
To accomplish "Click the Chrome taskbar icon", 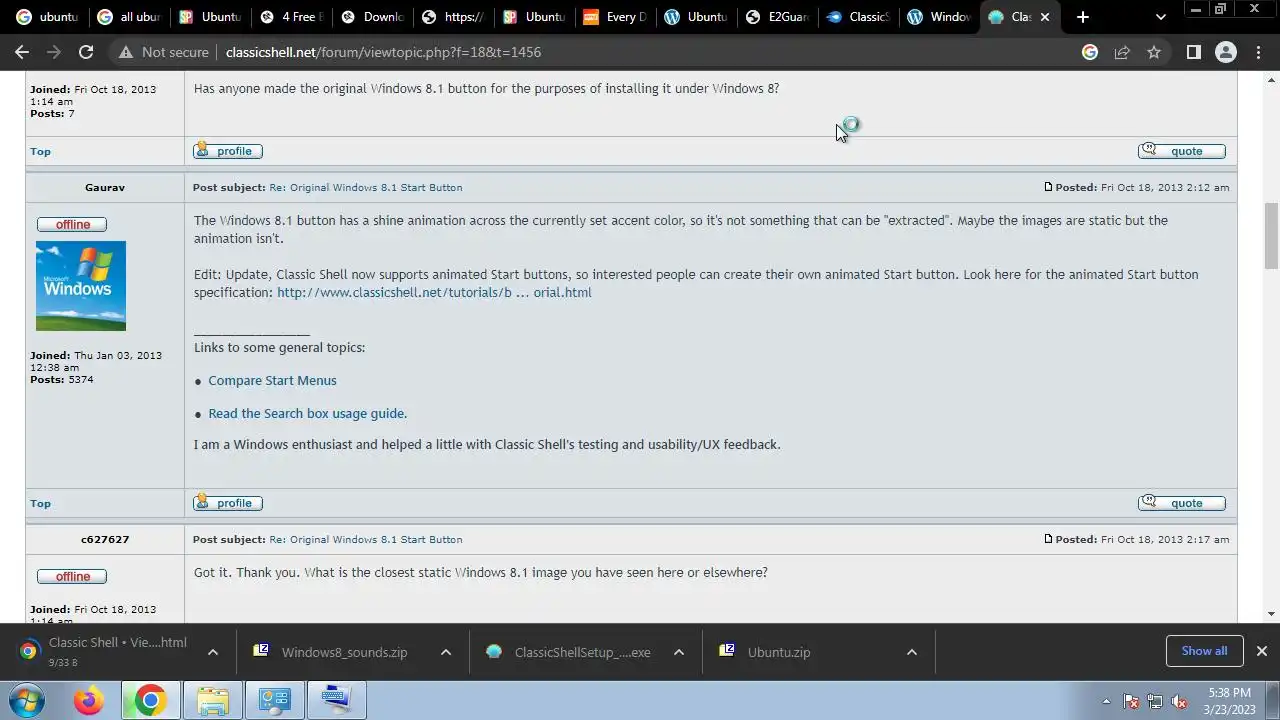I will 150,701.
